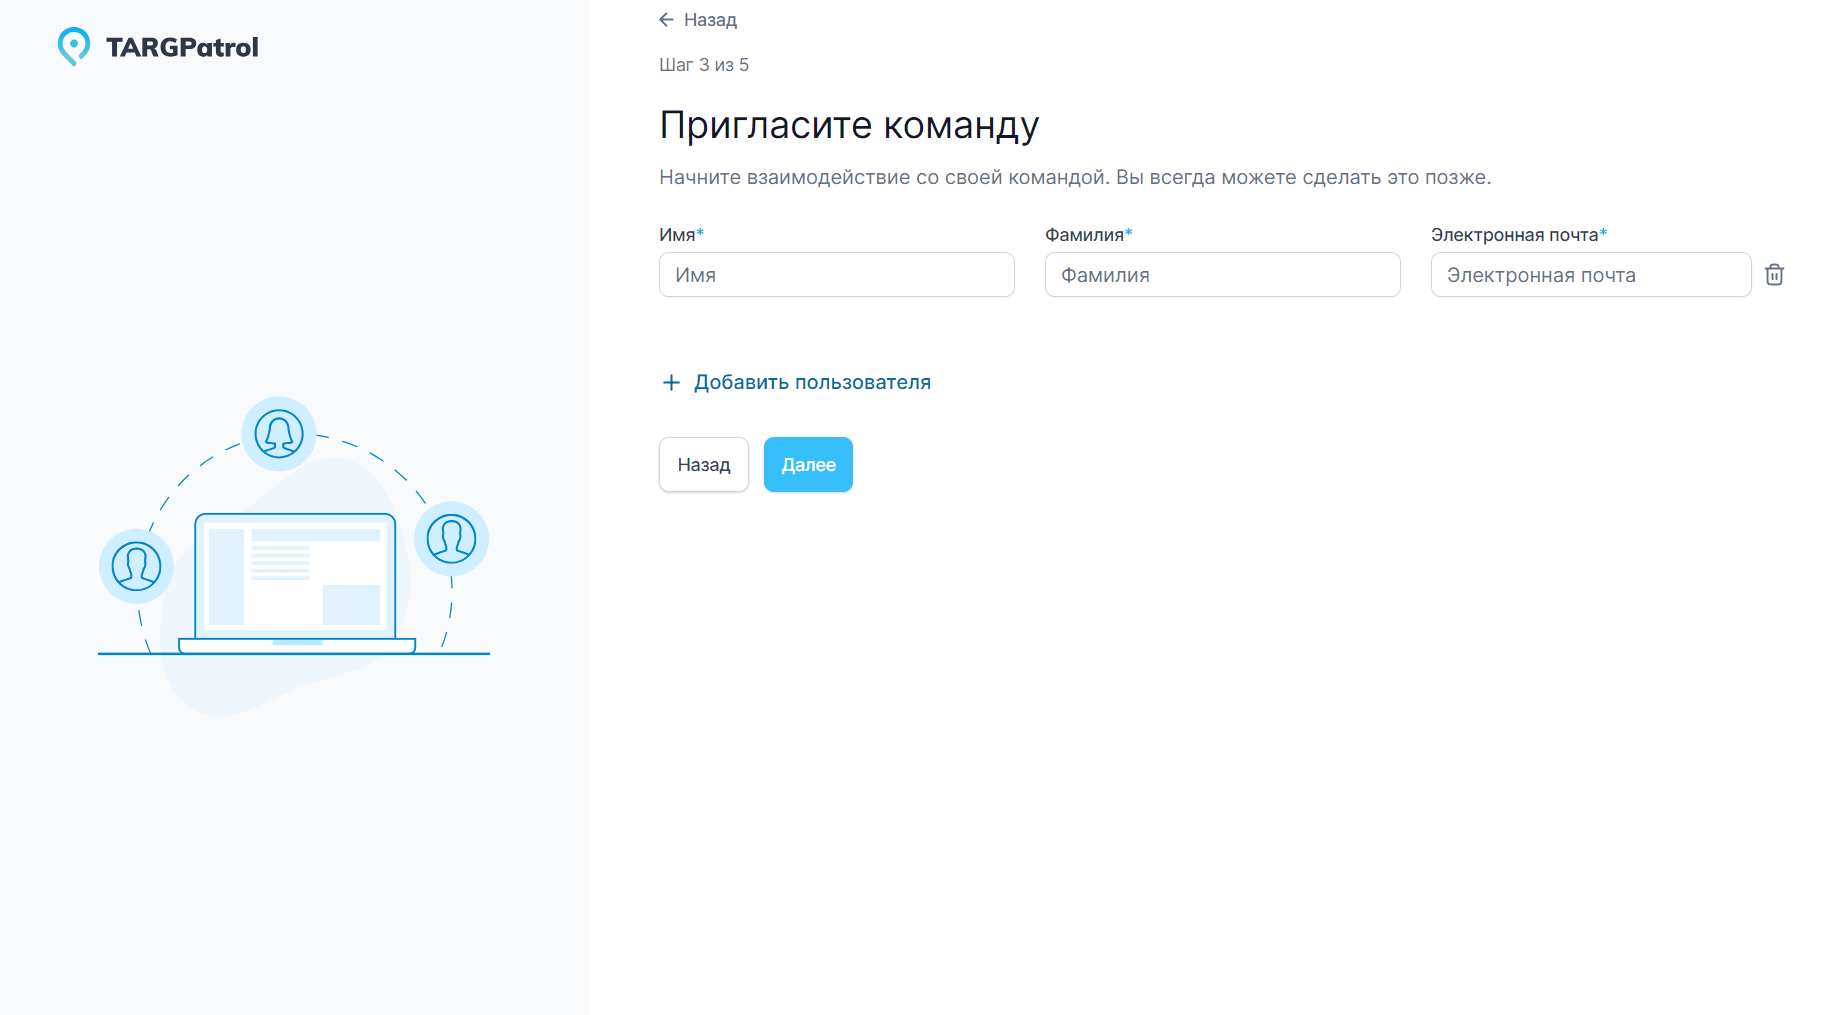1838x1015 pixels.
Task: Click the Пригласите команду heading
Action: coord(849,123)
